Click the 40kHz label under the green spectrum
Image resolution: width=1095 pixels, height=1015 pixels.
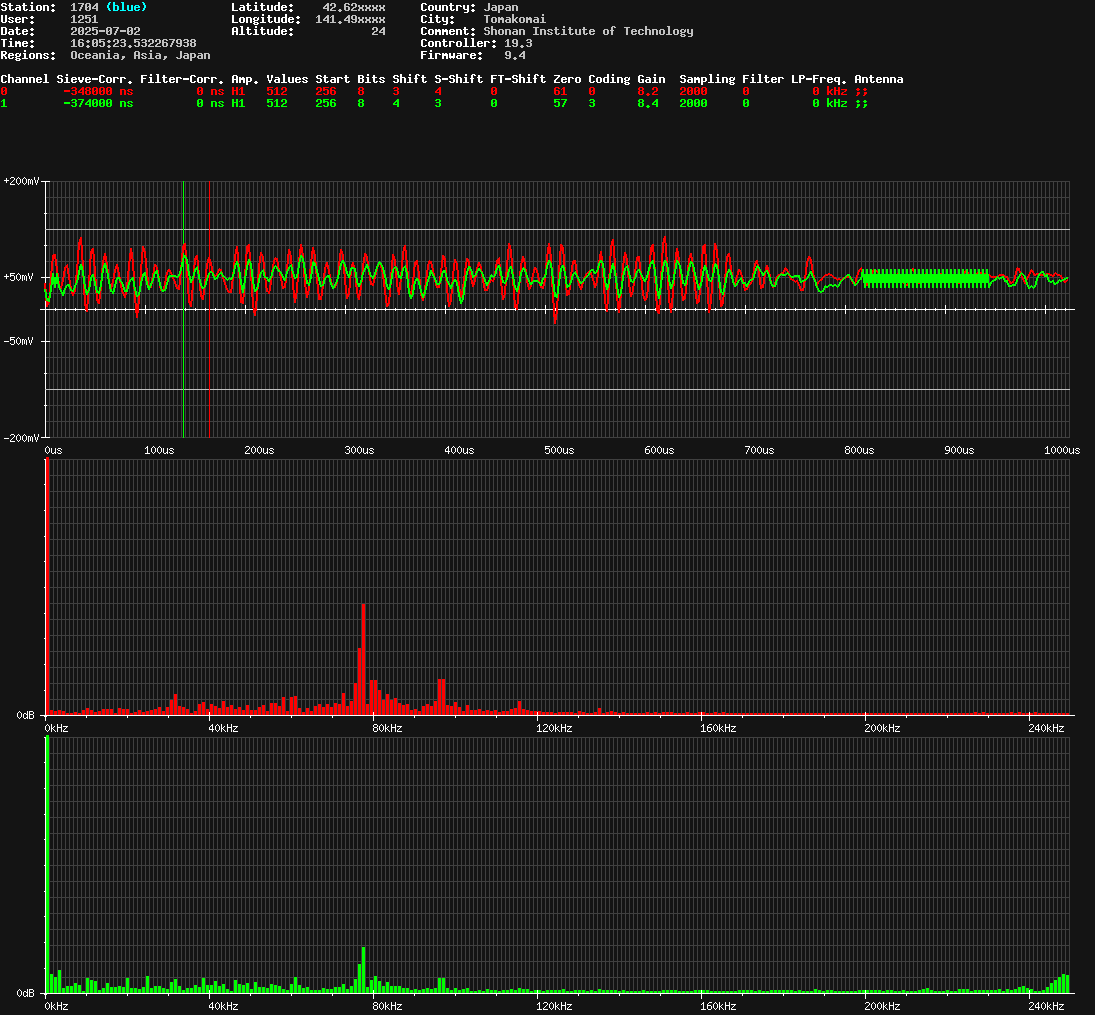pyautogui.click(x=223, y=1007)
